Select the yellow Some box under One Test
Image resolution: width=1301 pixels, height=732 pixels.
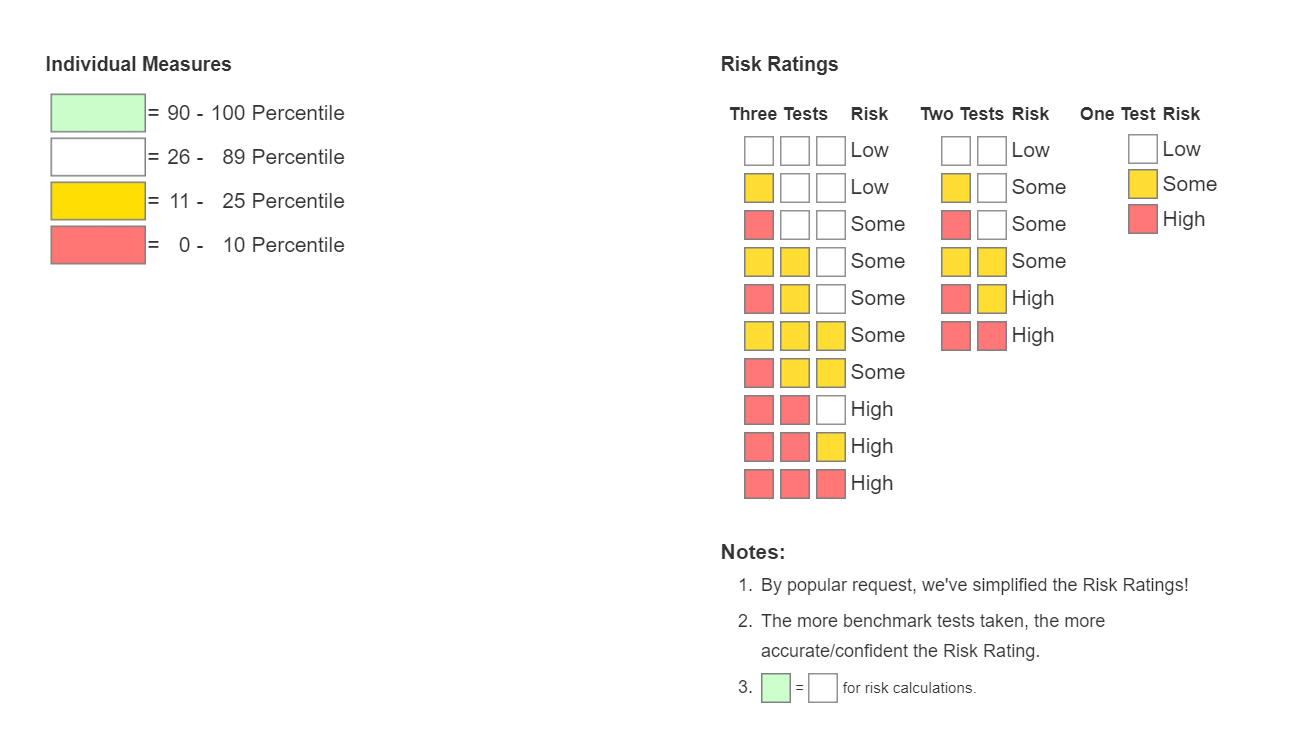pyautogui.click(x=1142, y=184)
